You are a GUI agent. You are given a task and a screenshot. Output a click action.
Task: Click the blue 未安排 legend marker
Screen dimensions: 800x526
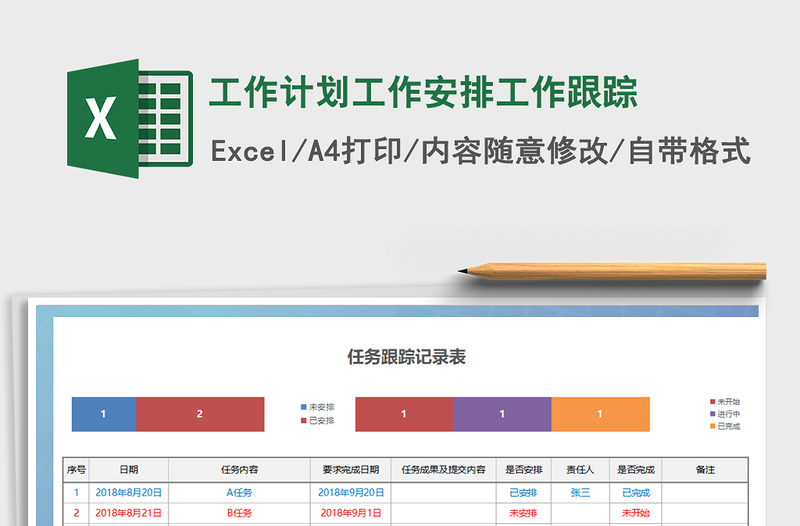coord(304,408)
